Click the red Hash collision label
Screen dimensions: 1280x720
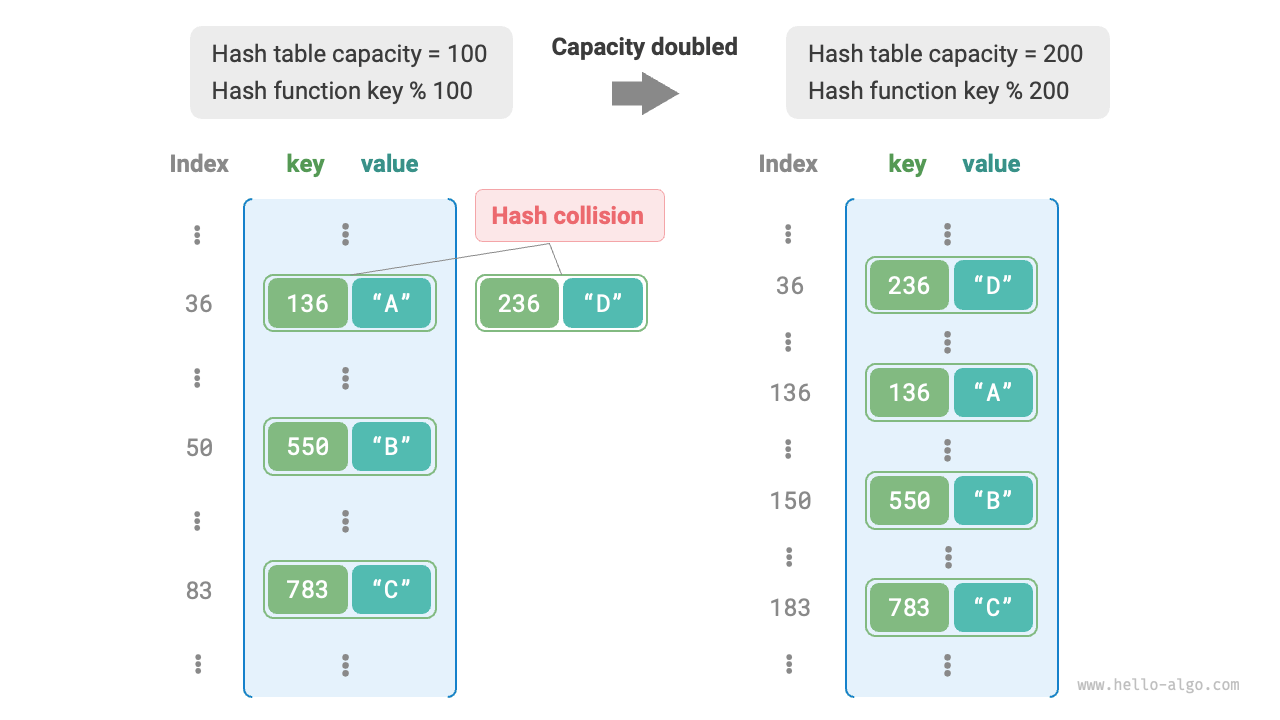pyautogui.click(x=569, y=215)
